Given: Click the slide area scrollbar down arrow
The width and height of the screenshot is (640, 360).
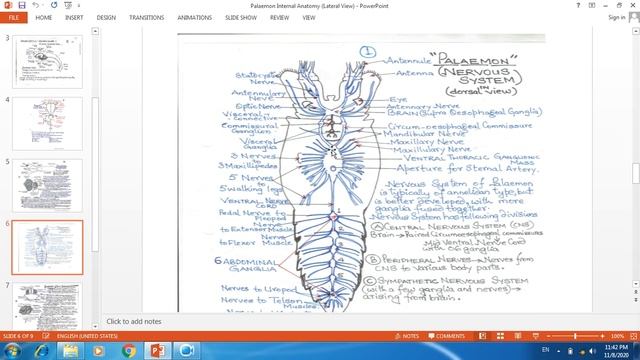Looking at the screenshot, I should (x=636, y=284).
